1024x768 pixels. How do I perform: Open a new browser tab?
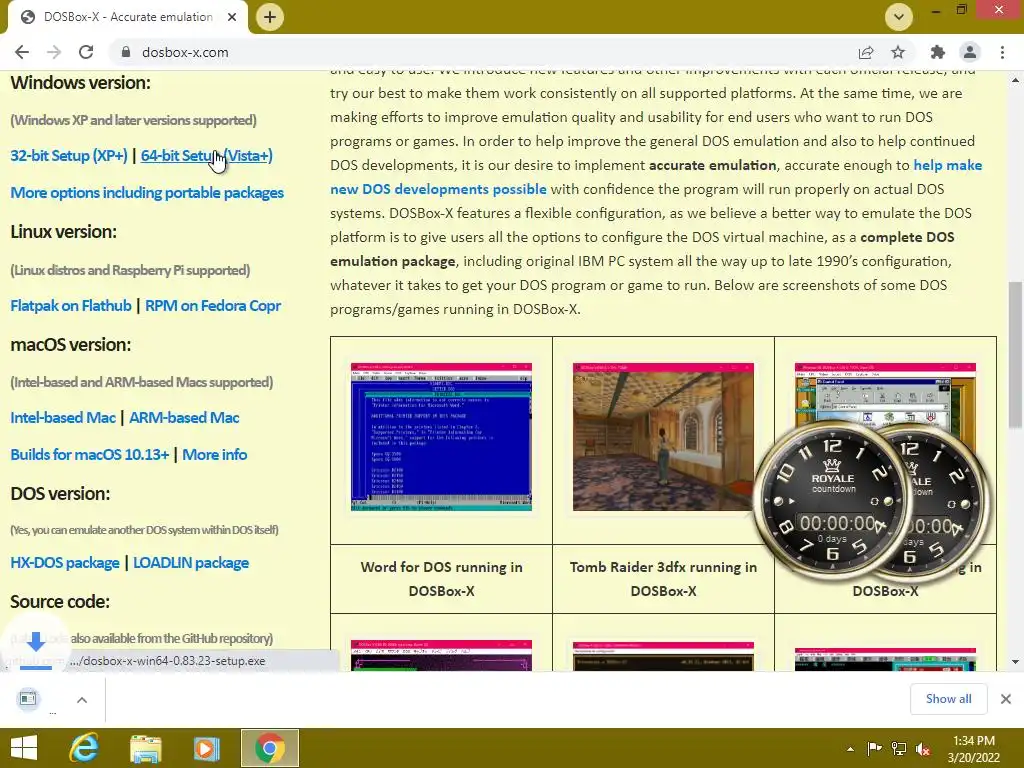click(270, 17)
